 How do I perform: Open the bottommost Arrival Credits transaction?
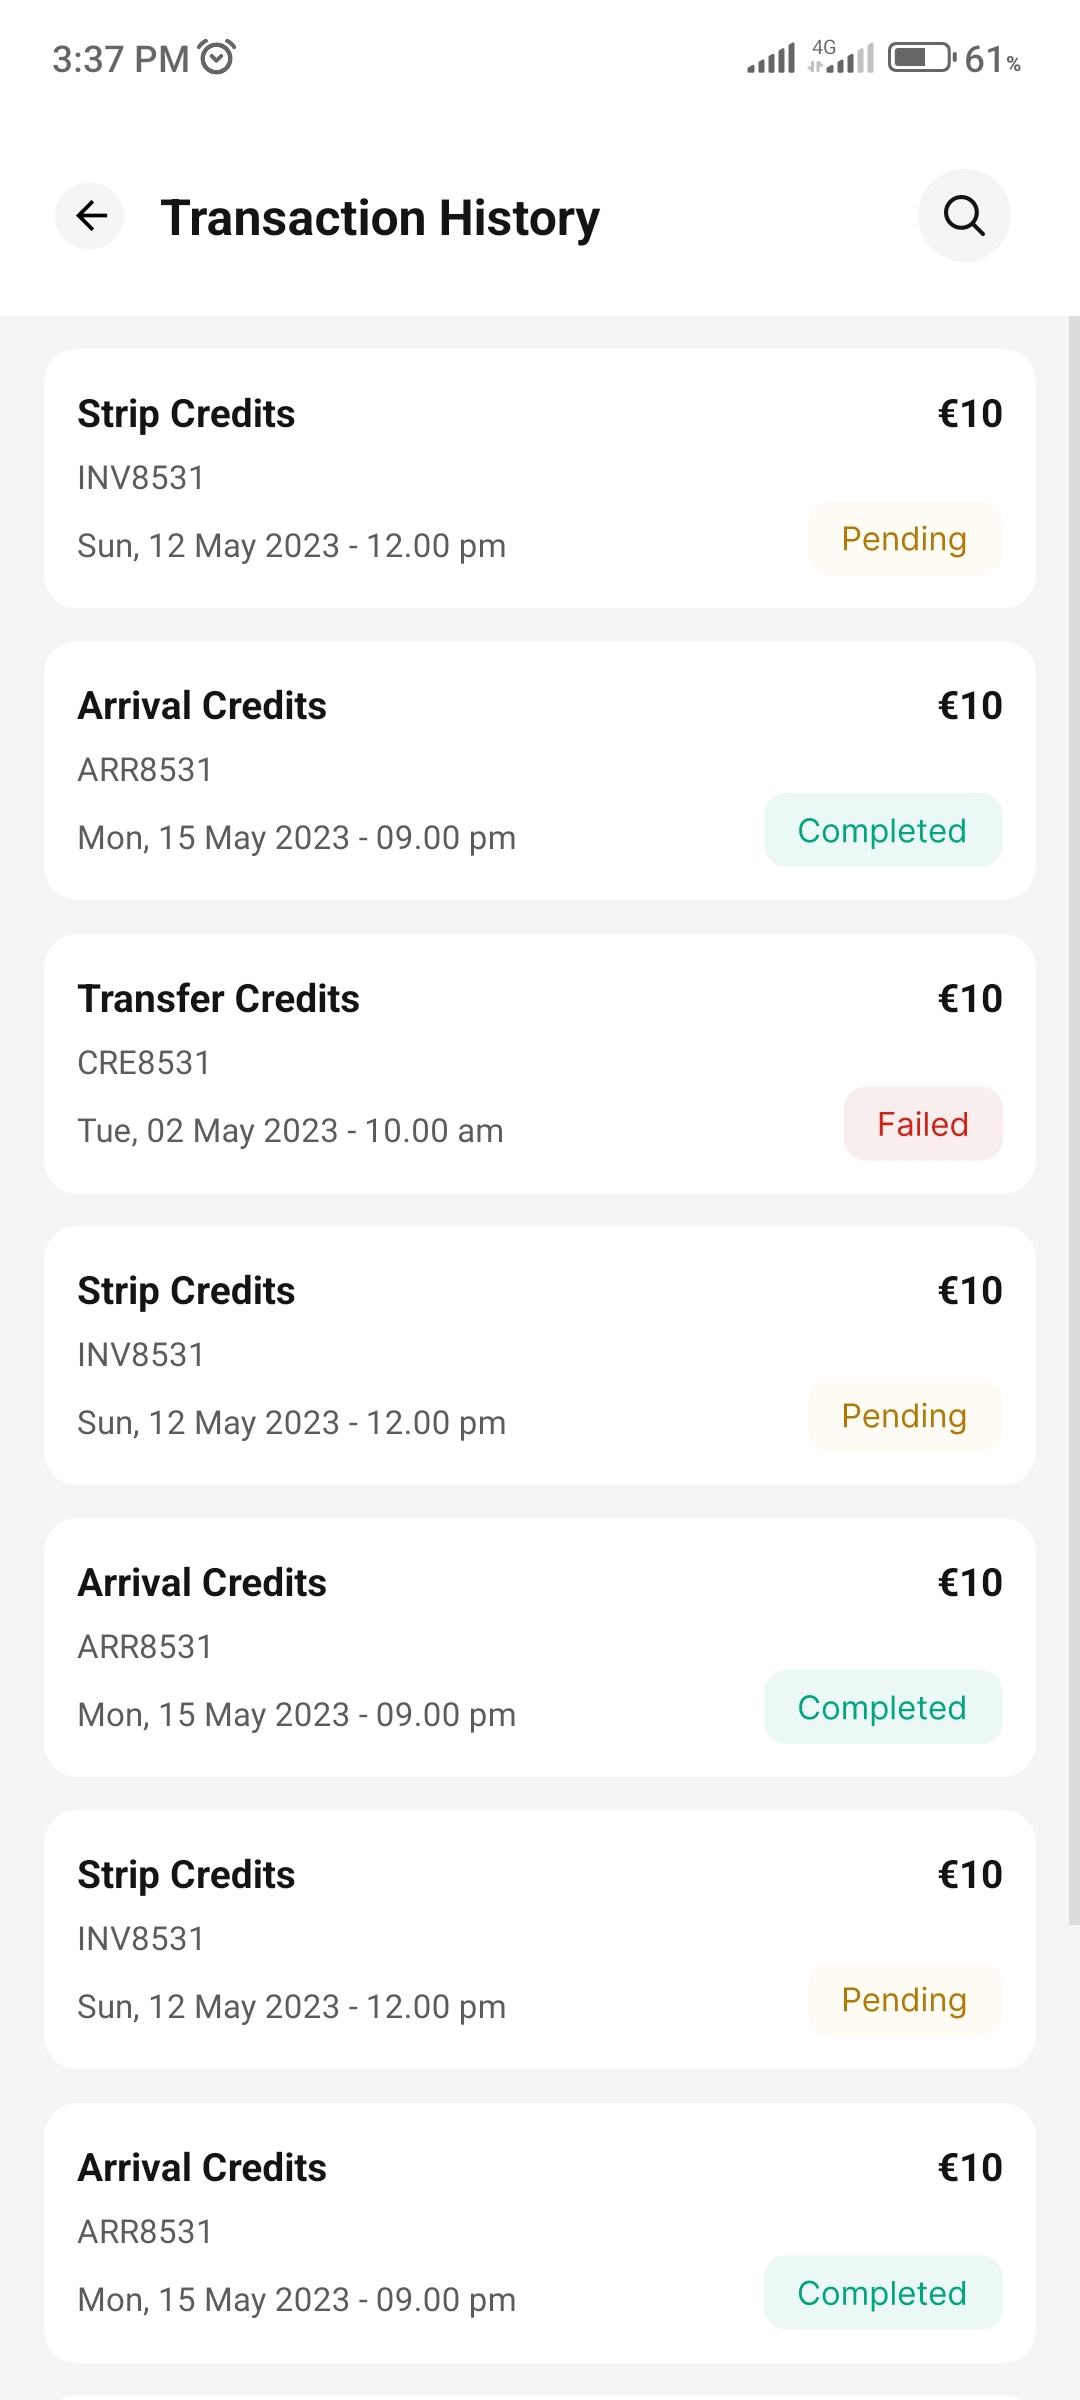click(x=202, y=2168)
